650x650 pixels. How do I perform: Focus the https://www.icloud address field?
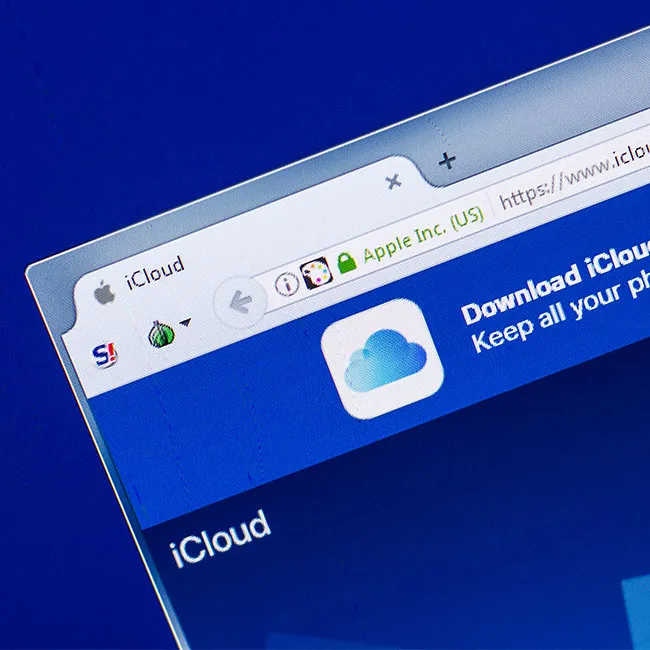point(574,174)
